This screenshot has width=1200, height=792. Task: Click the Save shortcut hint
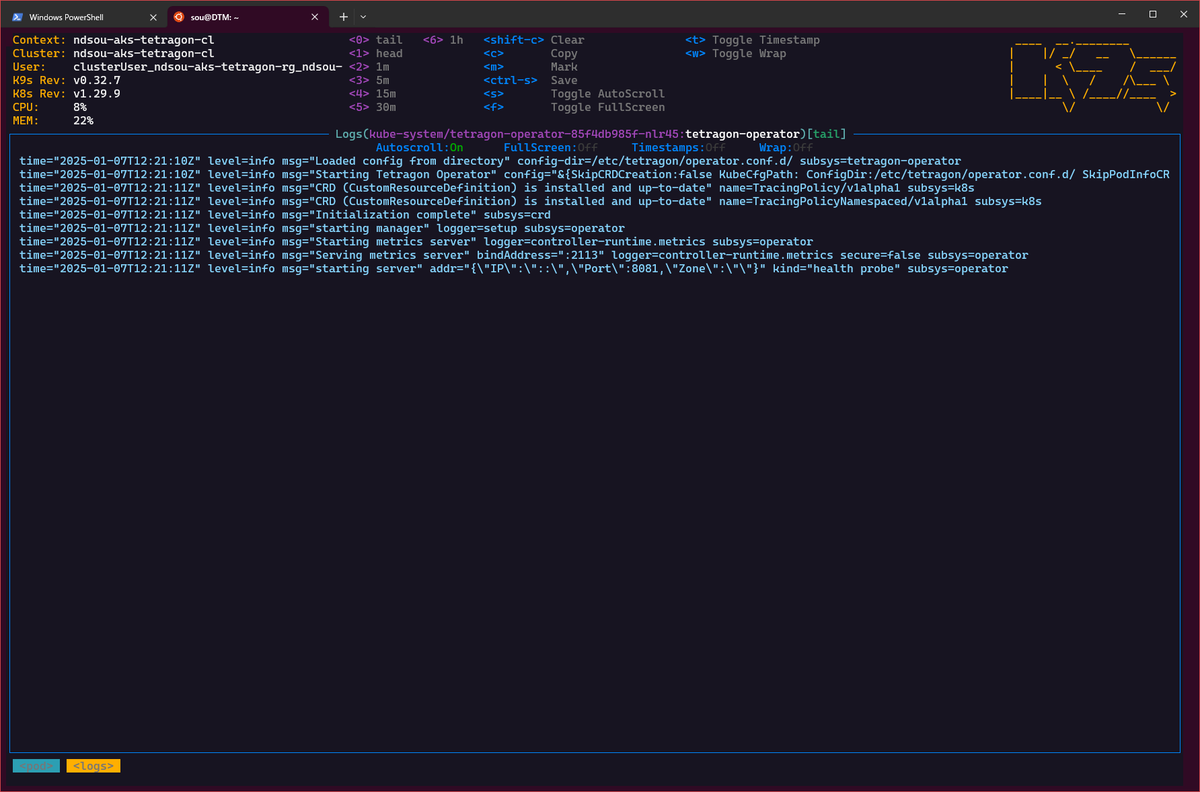coord(530,80)
